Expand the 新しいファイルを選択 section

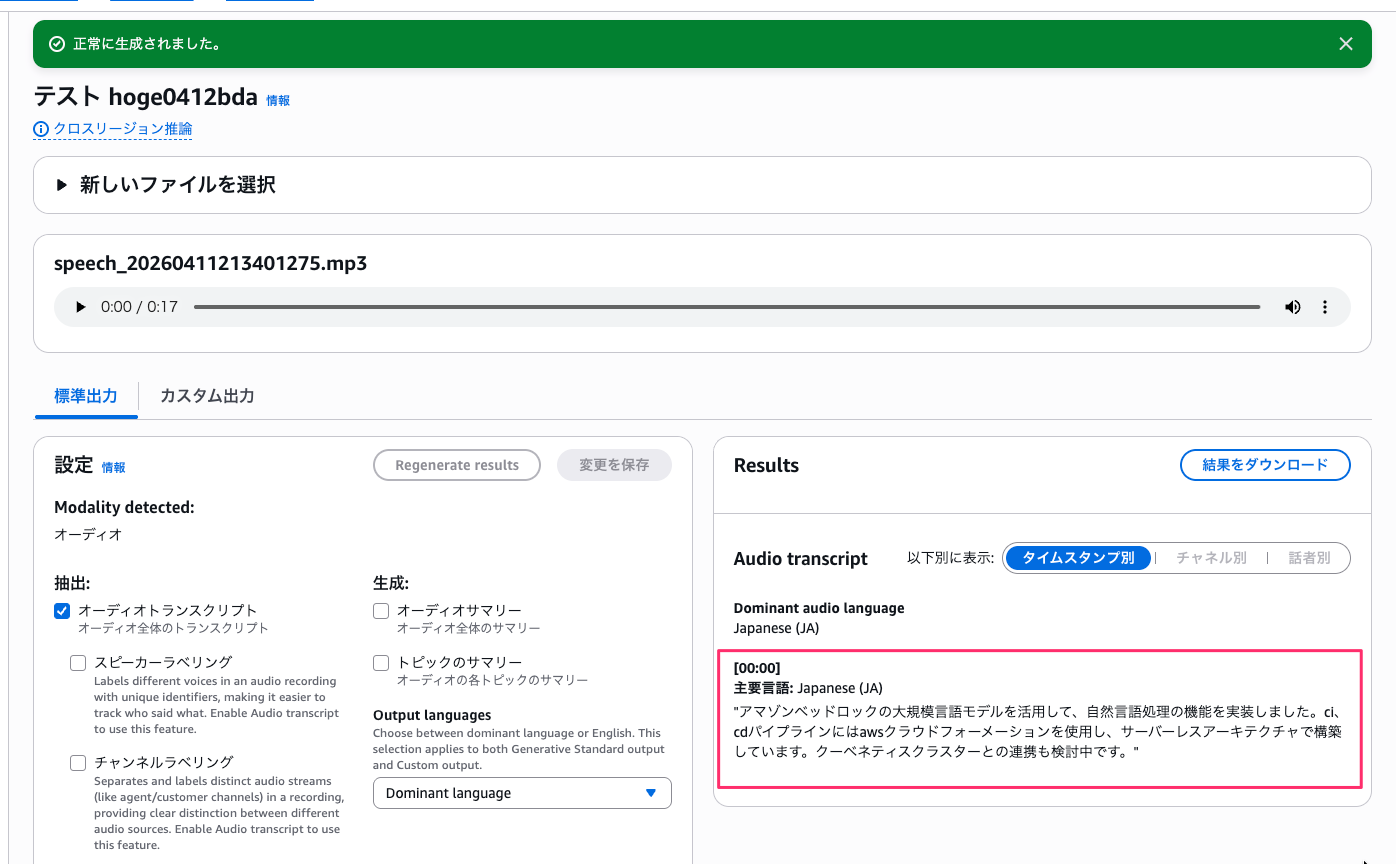click(62, 185)
